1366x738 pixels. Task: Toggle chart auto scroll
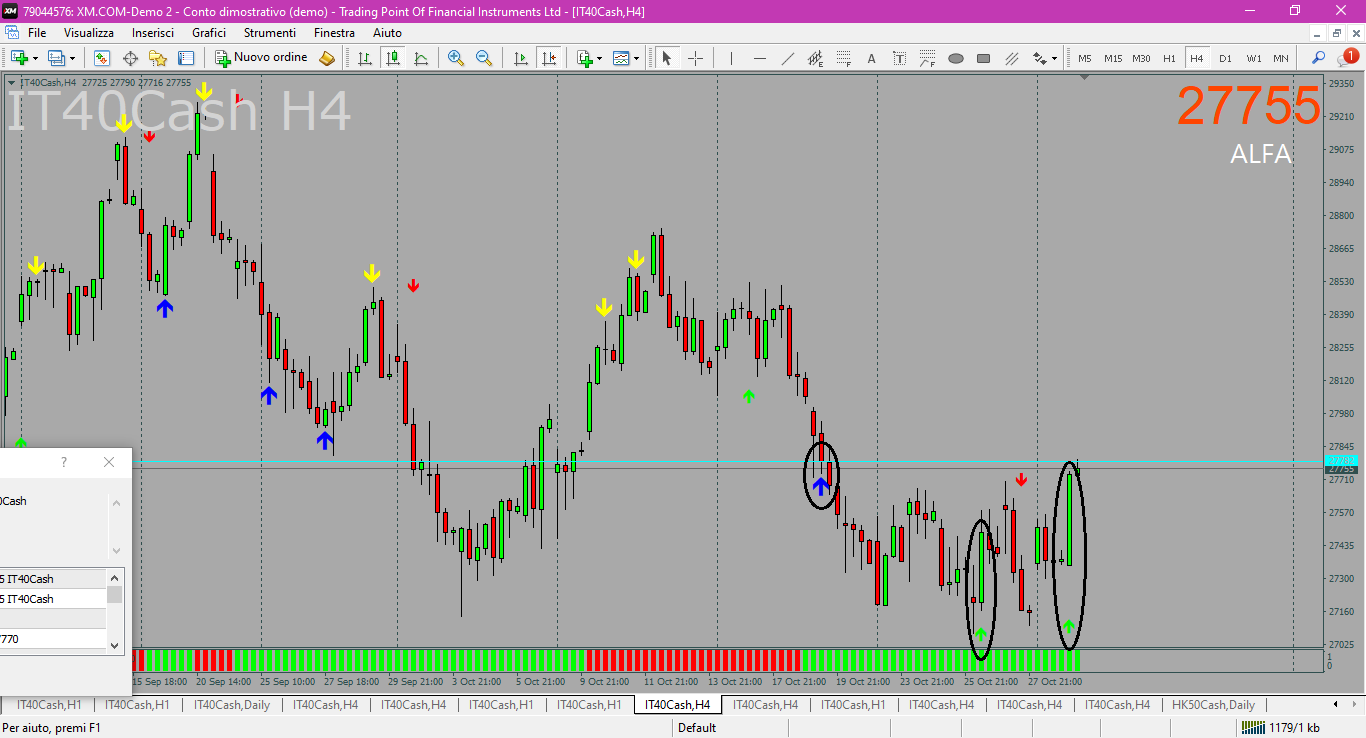(x=520, y=58)
